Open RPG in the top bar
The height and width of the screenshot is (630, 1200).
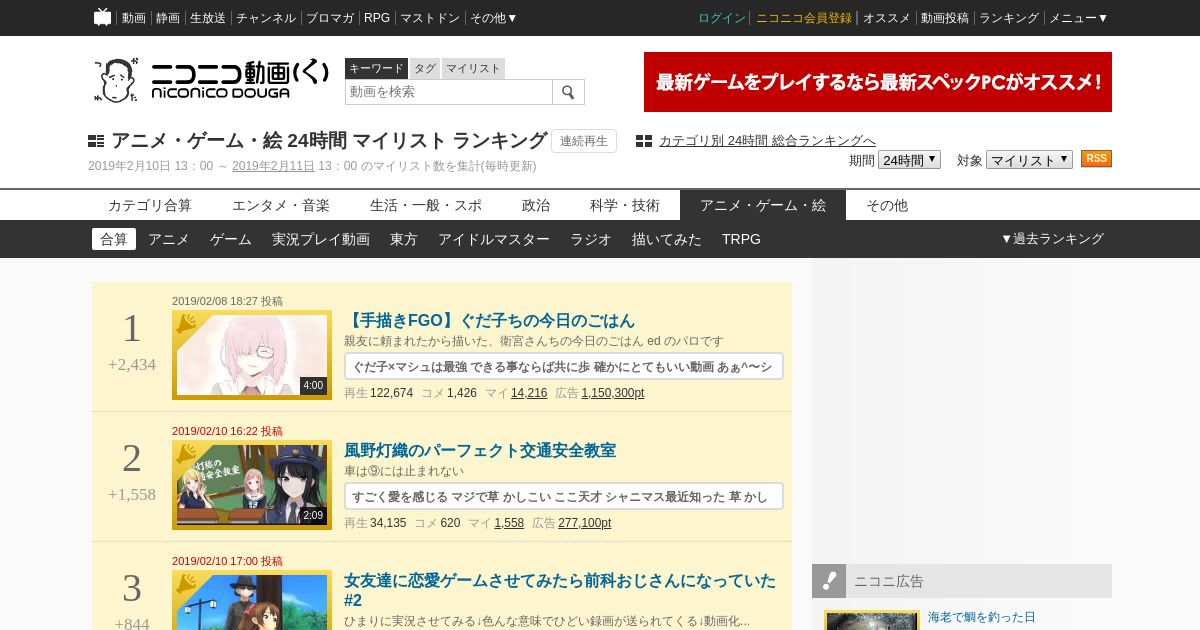pos(377,18)
